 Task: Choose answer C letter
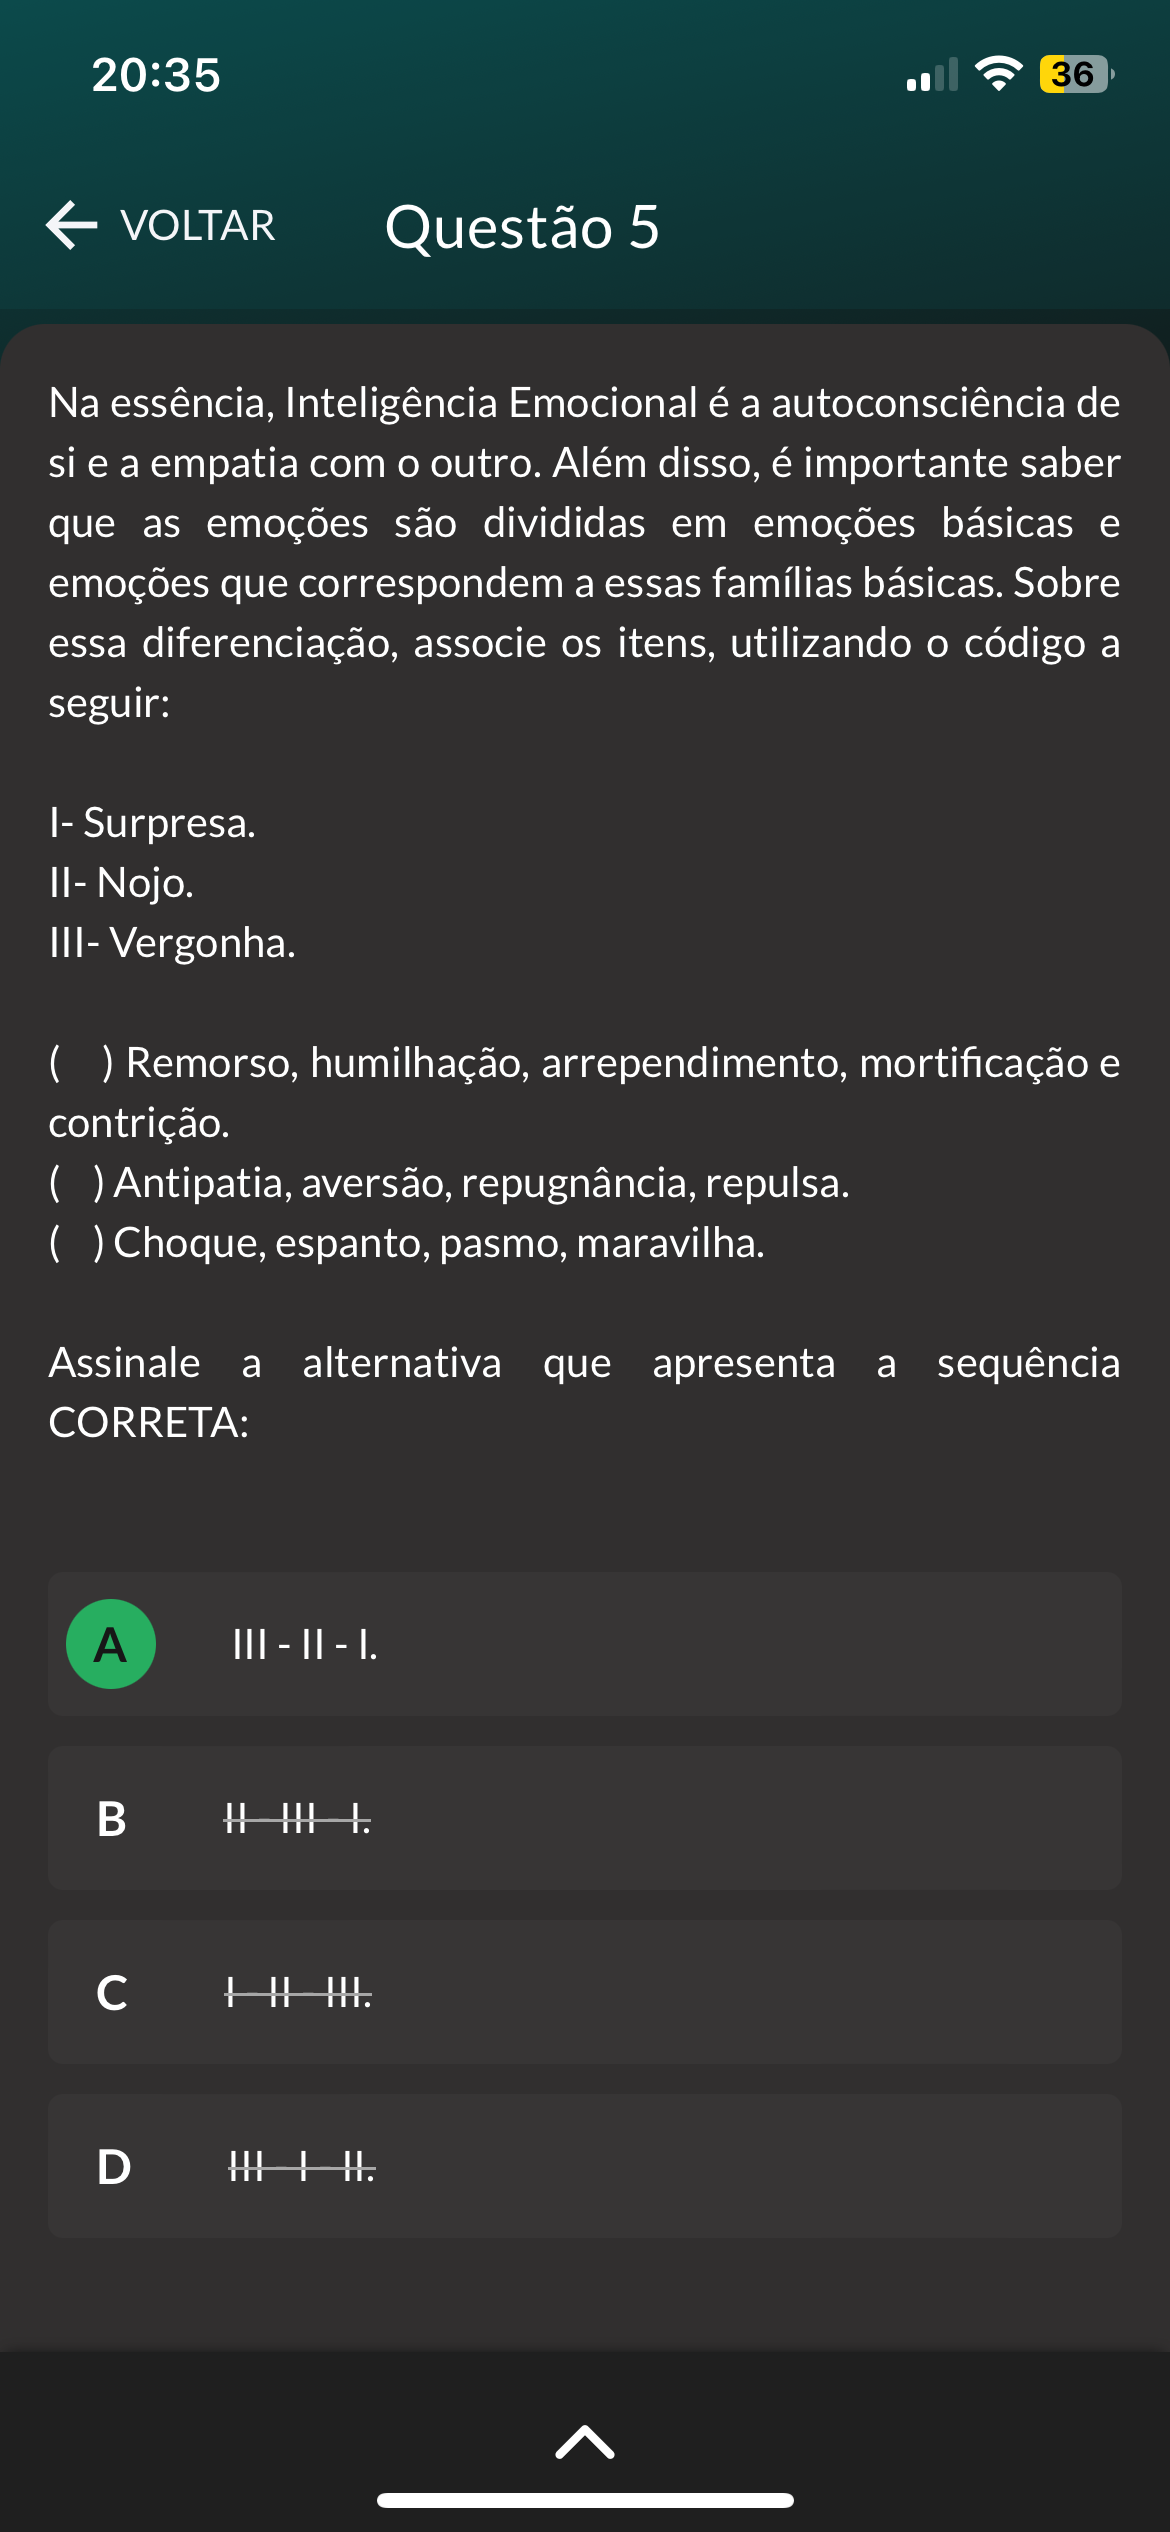point(112,1992)
